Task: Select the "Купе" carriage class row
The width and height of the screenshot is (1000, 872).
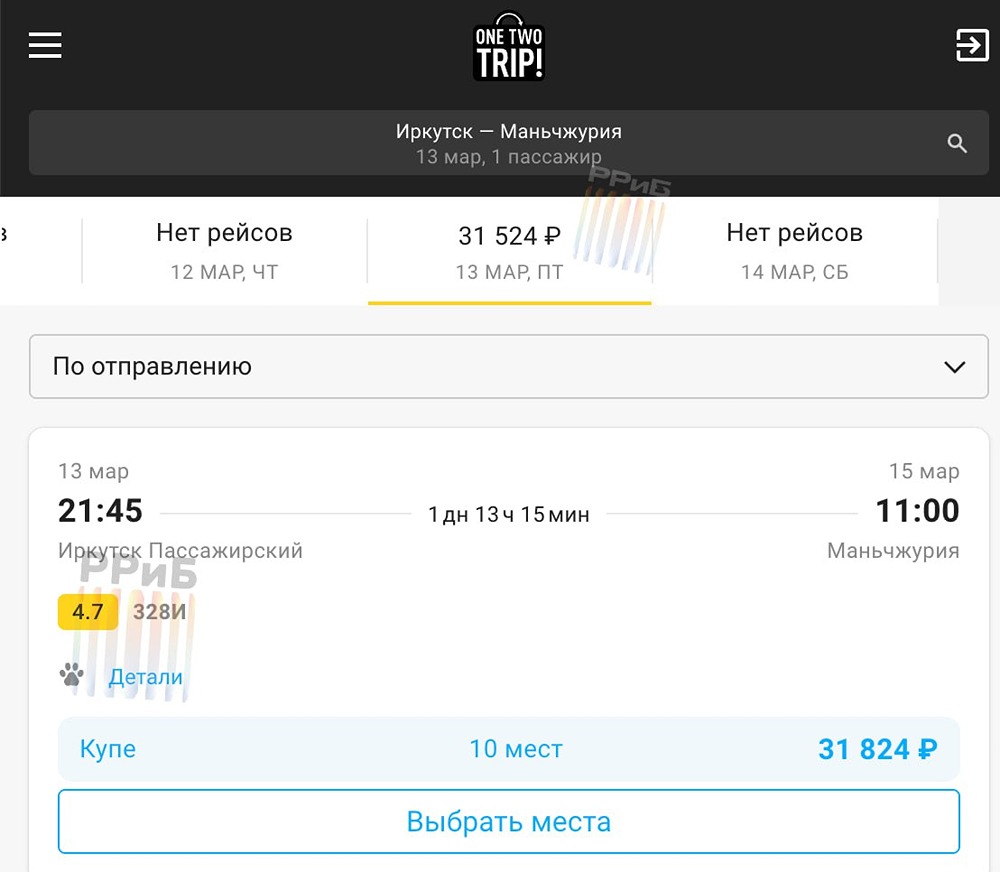Action: click(108, 749)
